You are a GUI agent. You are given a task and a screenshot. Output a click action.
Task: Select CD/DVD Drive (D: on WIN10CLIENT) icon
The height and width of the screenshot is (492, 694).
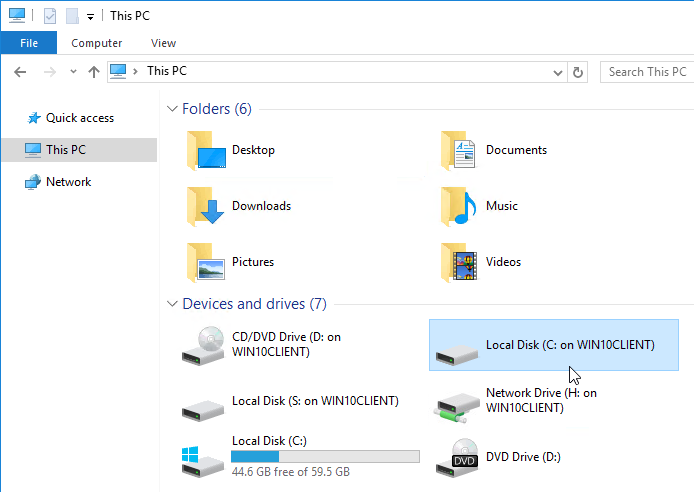coord(203,346)
